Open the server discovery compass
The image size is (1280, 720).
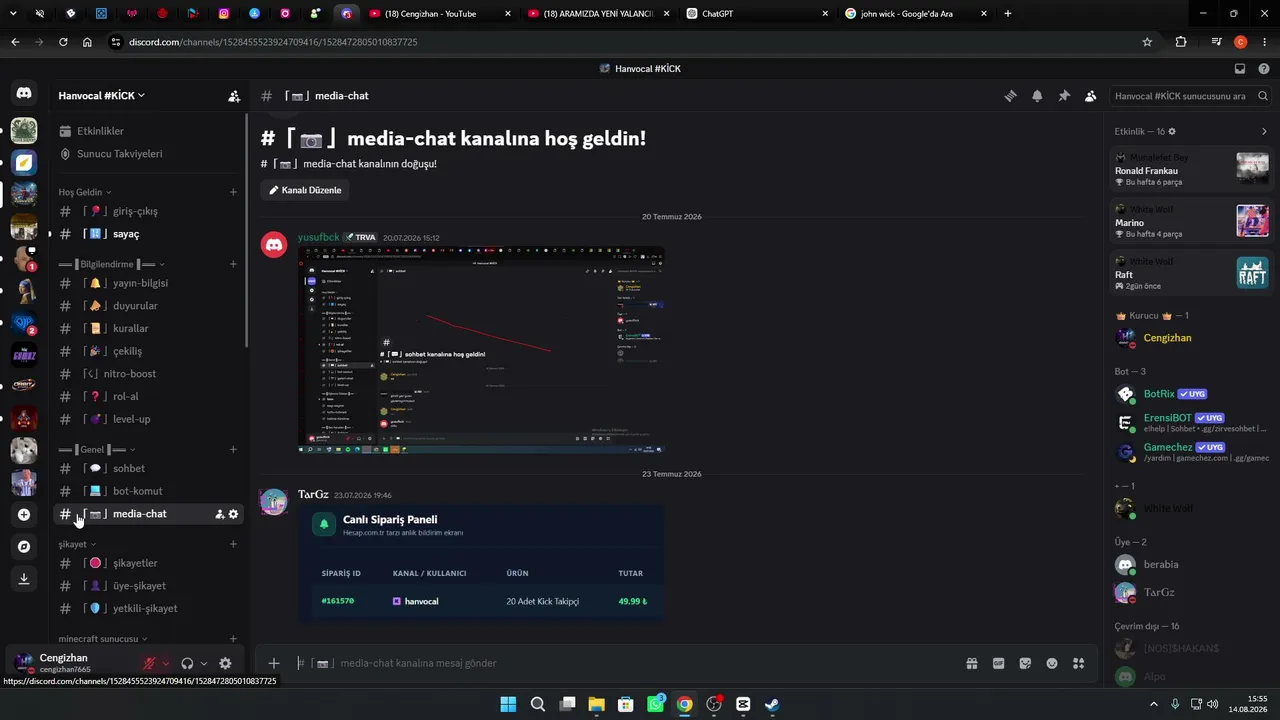coord(24,547)
